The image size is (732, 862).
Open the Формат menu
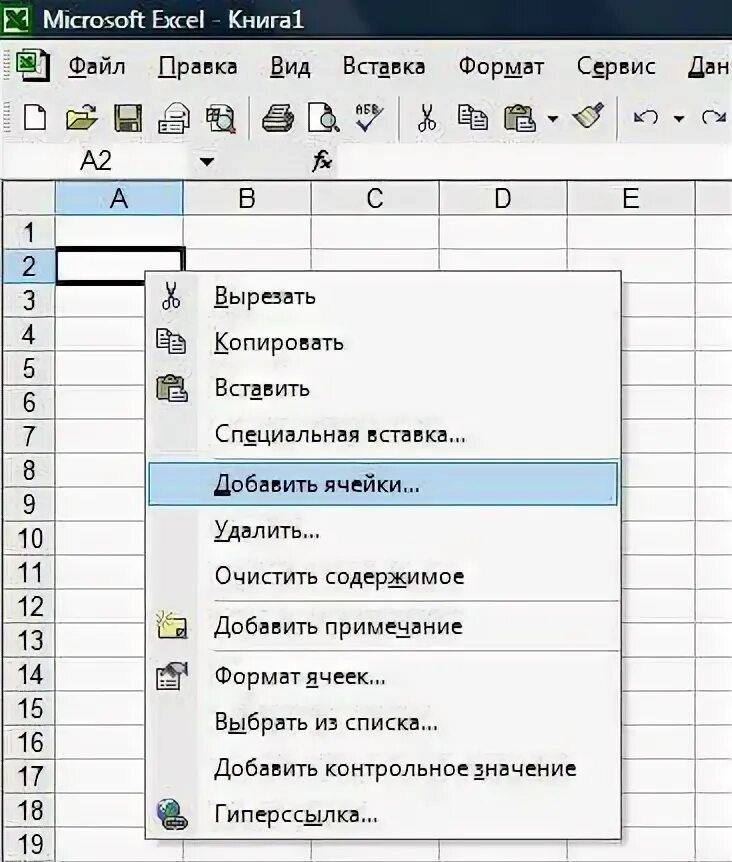(501, 67)
